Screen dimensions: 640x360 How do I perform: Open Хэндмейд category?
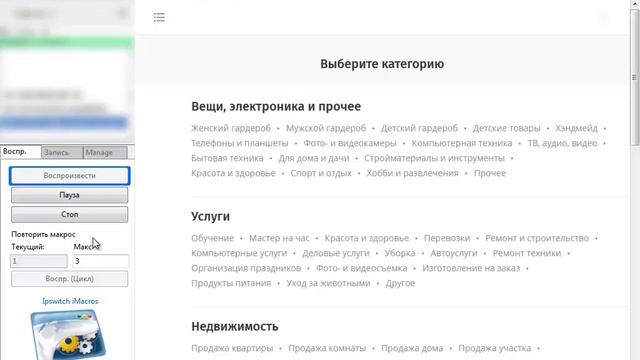[576, 128]
